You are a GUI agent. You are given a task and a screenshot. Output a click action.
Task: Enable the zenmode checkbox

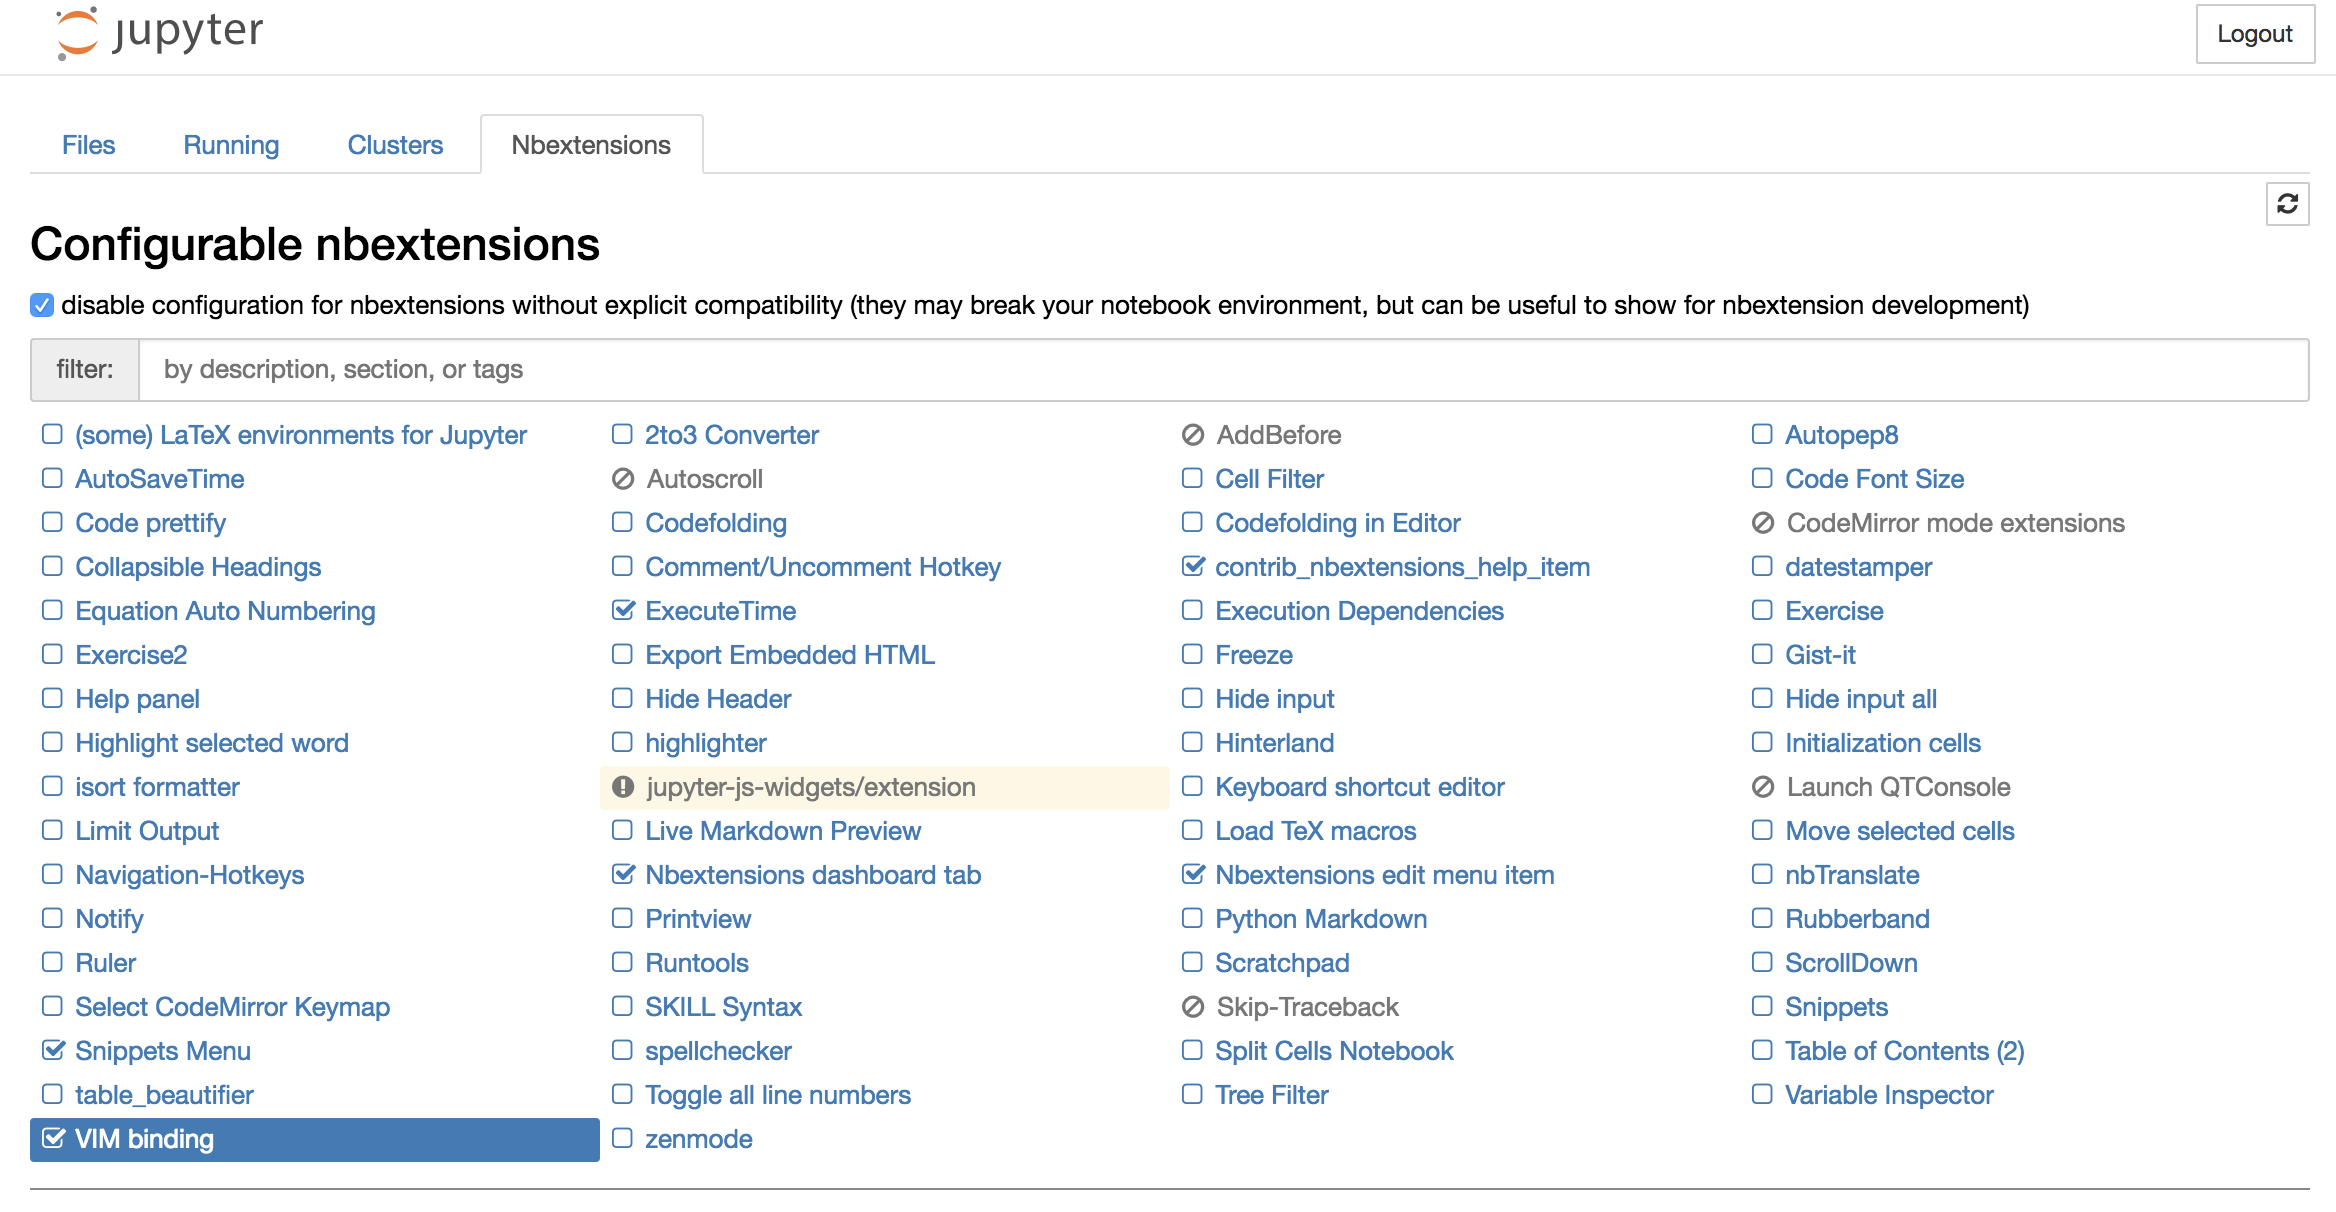pos(622,1138)
